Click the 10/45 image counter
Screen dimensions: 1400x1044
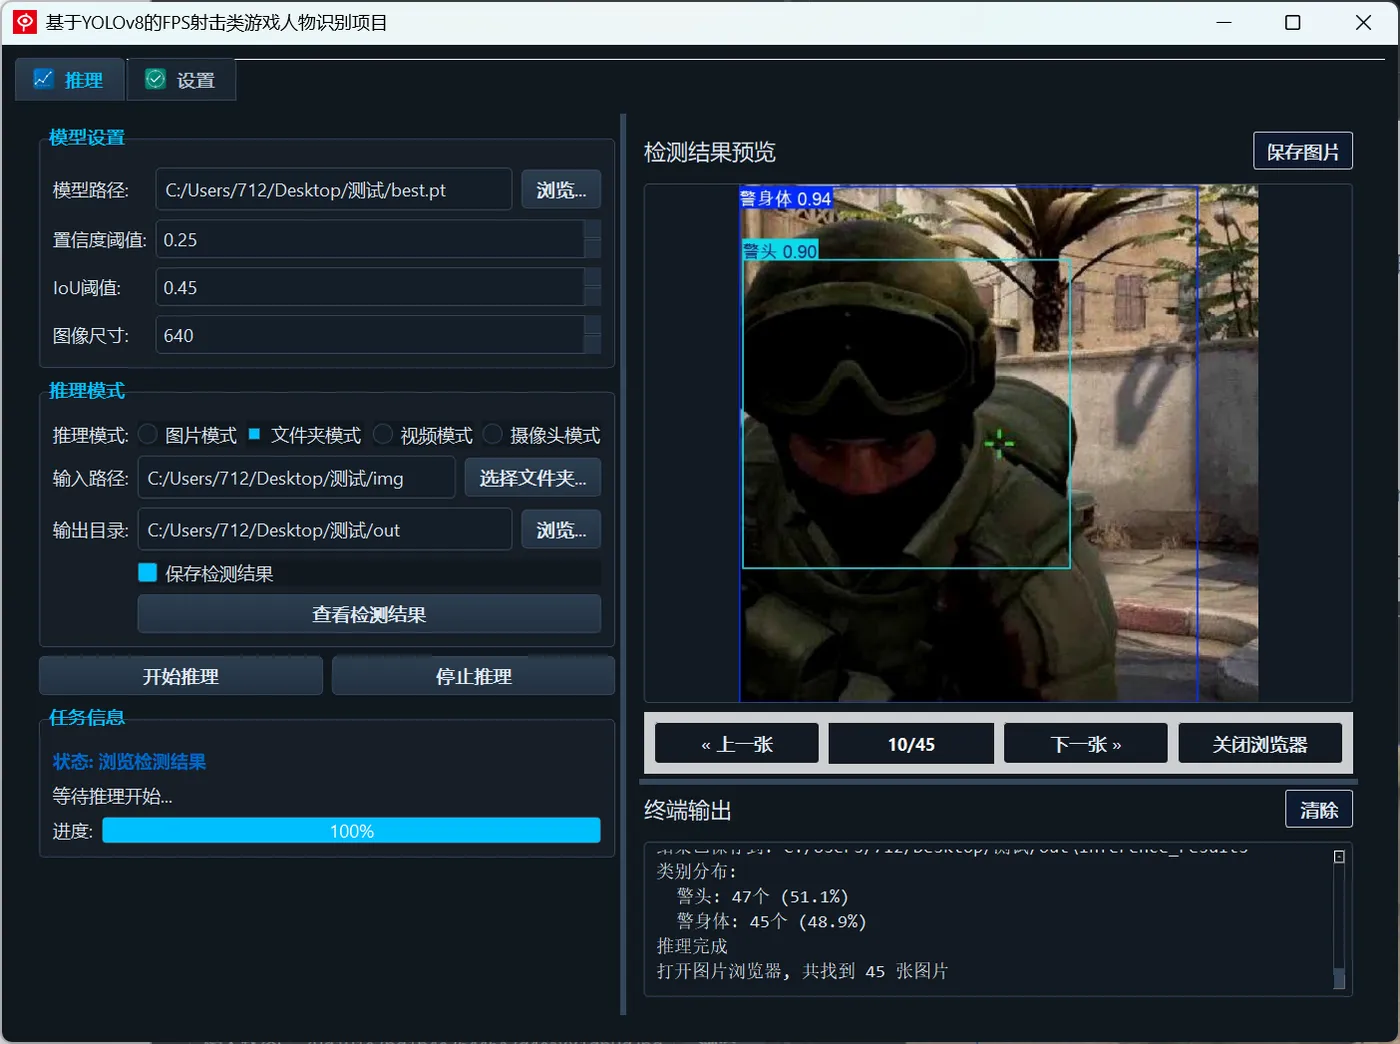coord(911,743)
